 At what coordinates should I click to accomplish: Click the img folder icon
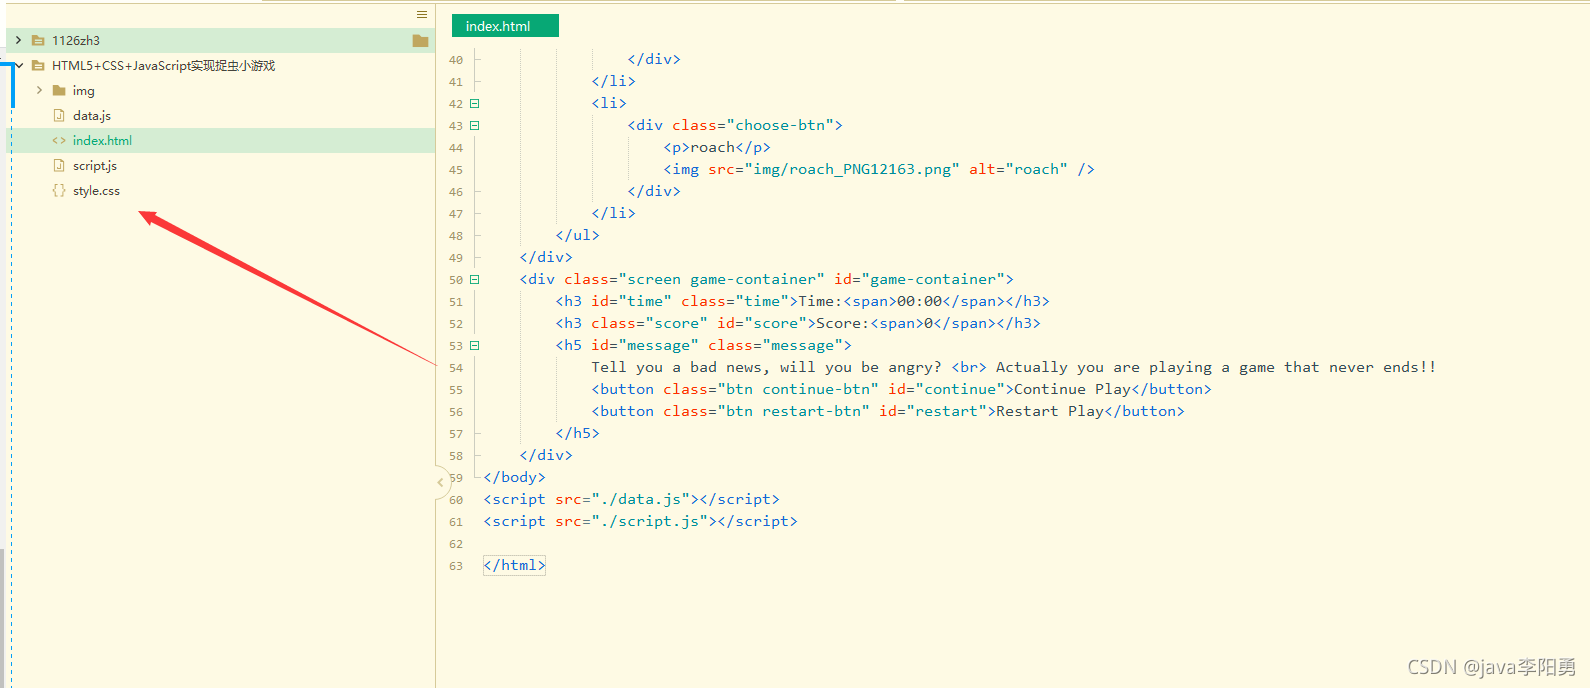59,91
